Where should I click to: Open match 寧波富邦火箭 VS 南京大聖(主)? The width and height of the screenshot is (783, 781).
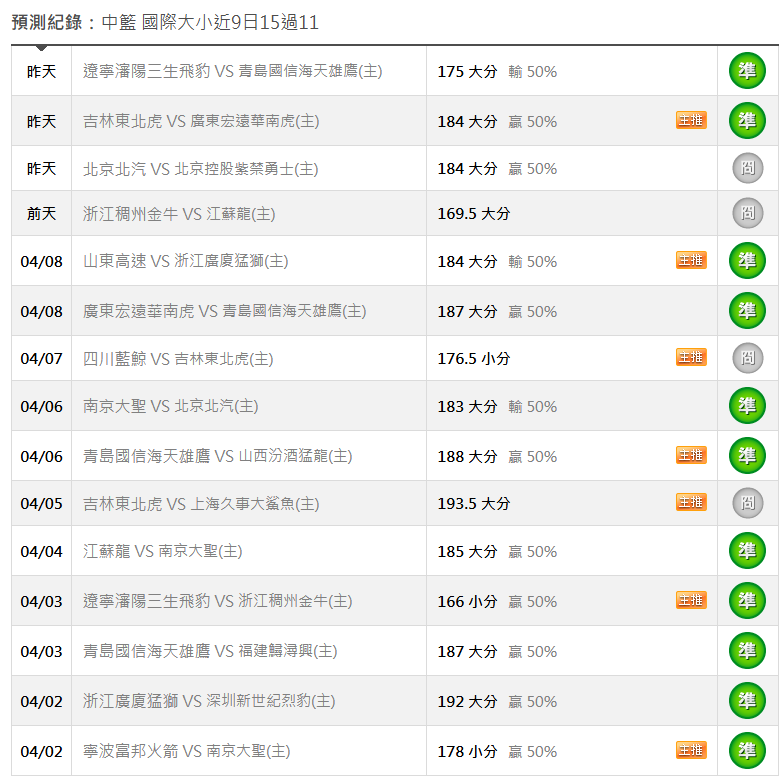(186, 751)
